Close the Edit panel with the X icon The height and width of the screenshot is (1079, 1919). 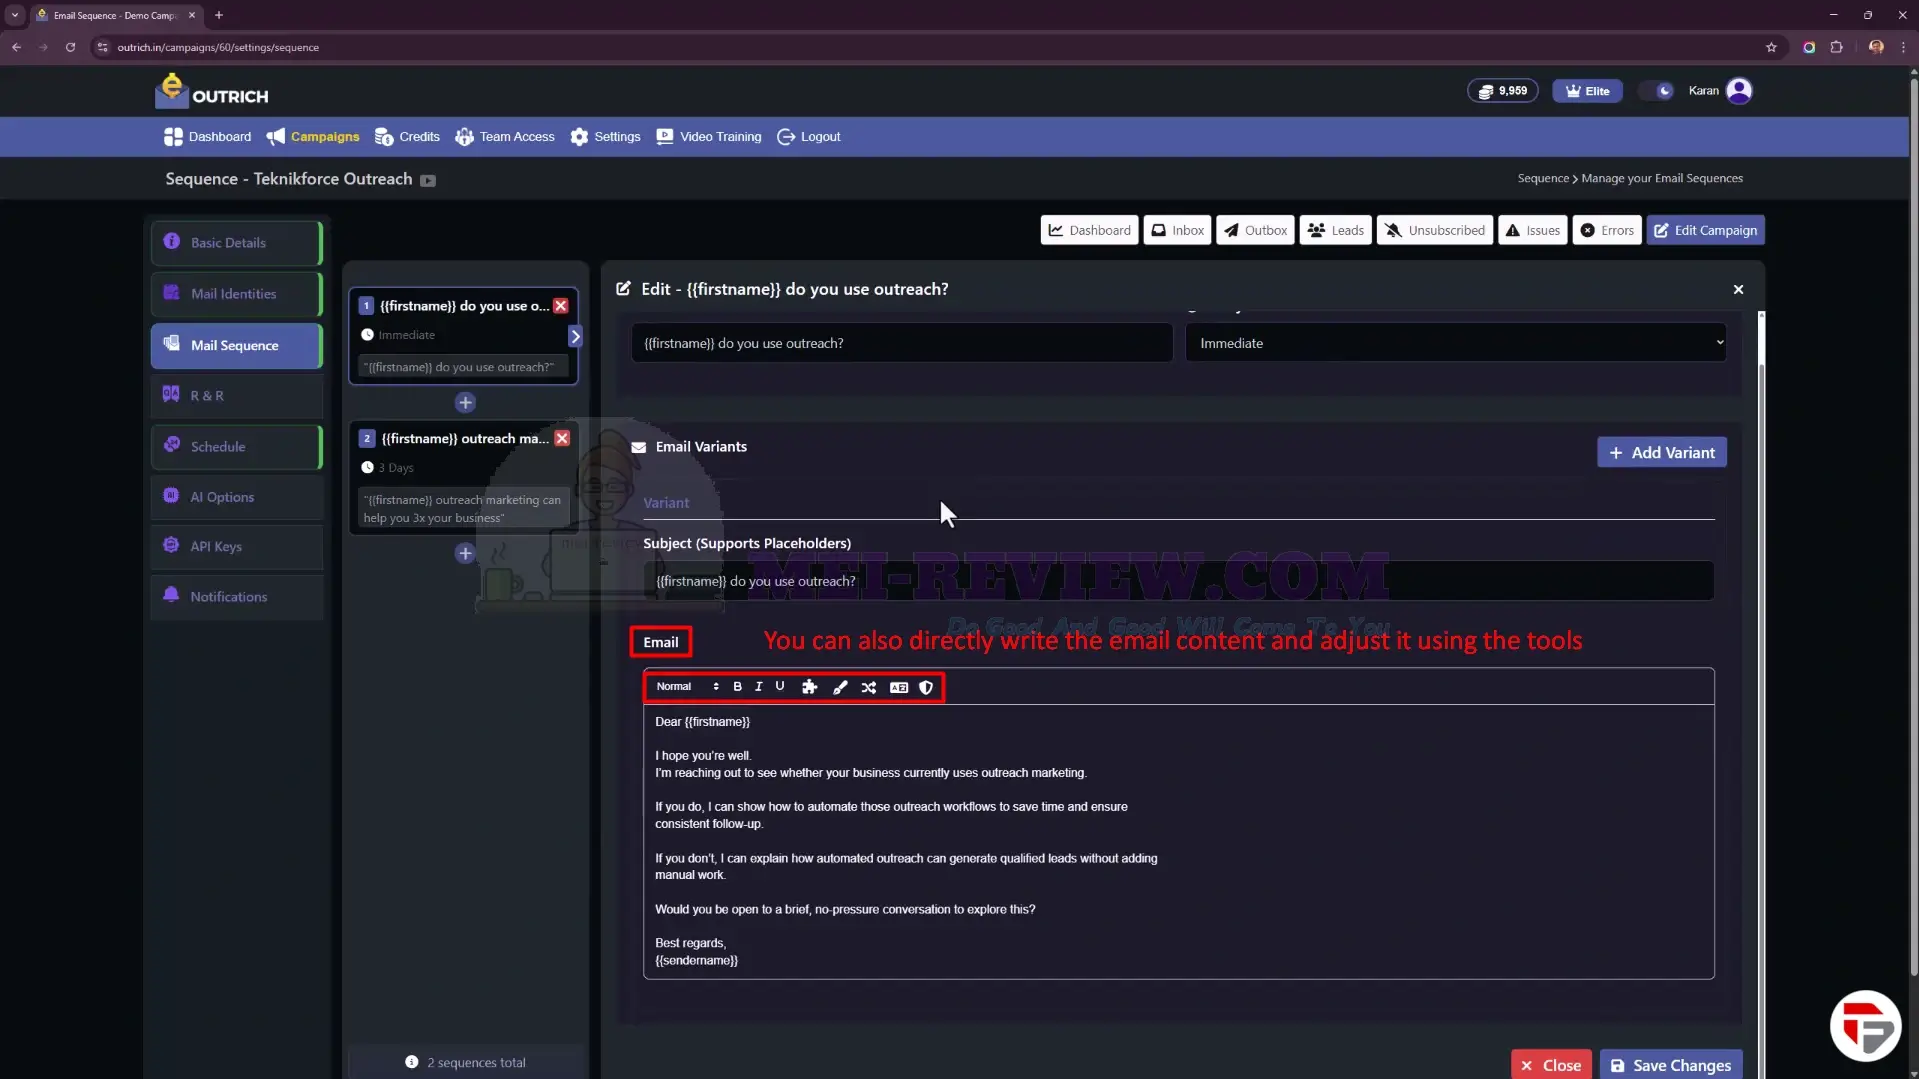(1738, 289)
